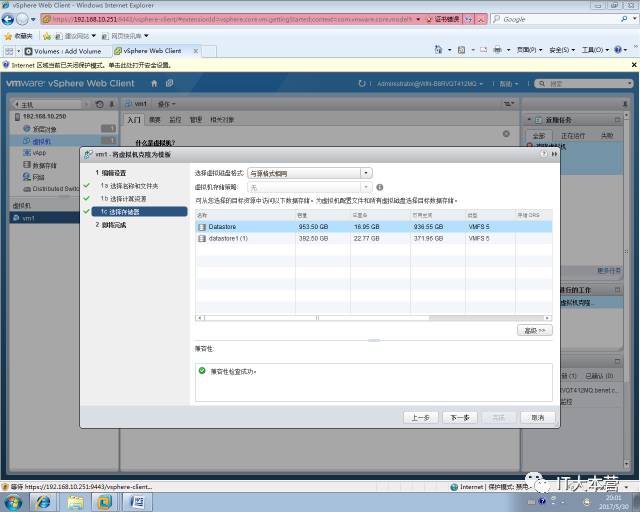Click the Windows Start button
The width and height of the screenshot is (640, 512).
[13, 502]
